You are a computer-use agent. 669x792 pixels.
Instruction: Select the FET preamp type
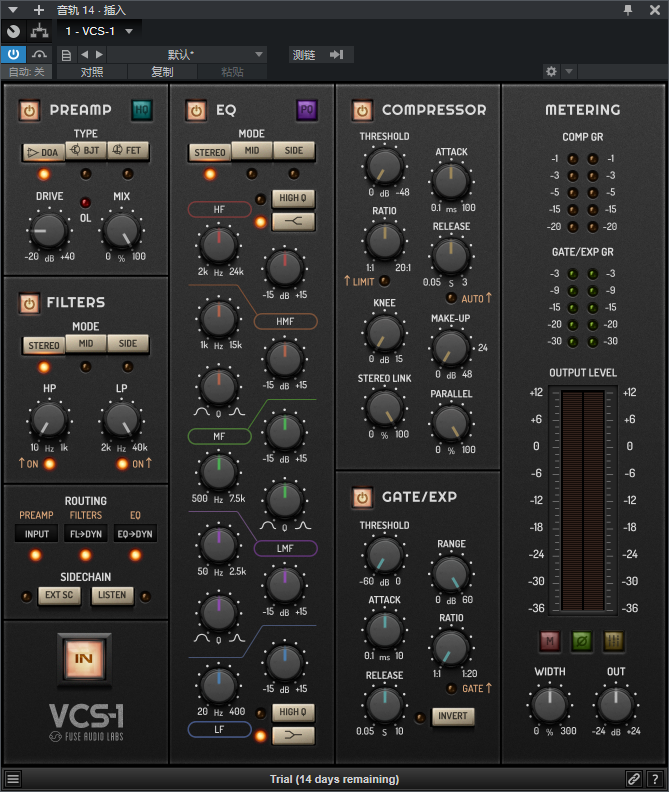128,151
